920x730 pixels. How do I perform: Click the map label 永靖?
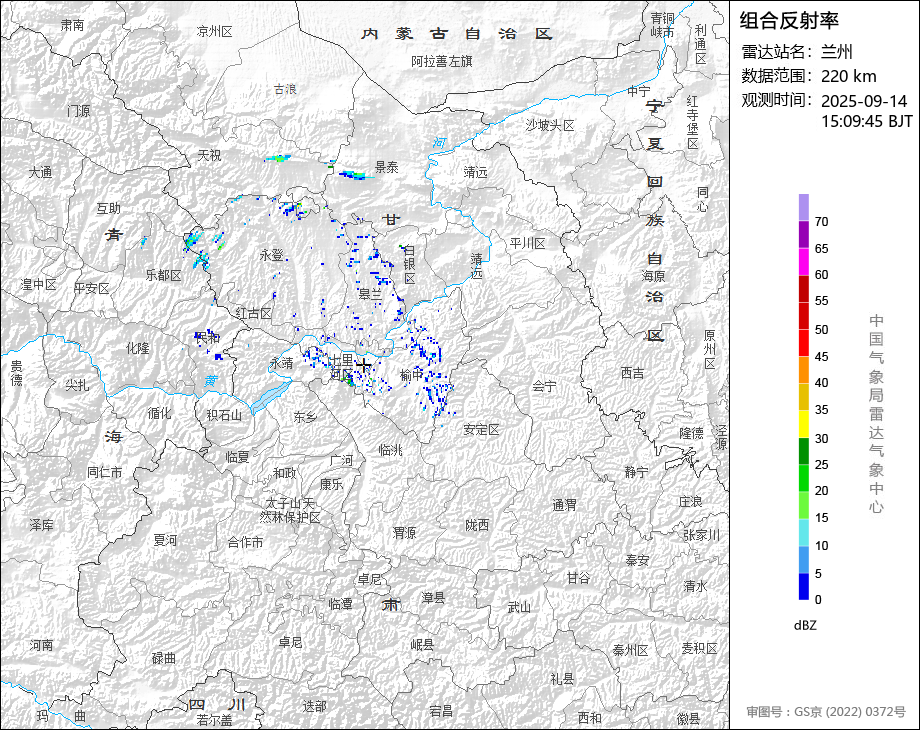pos(282,363)
